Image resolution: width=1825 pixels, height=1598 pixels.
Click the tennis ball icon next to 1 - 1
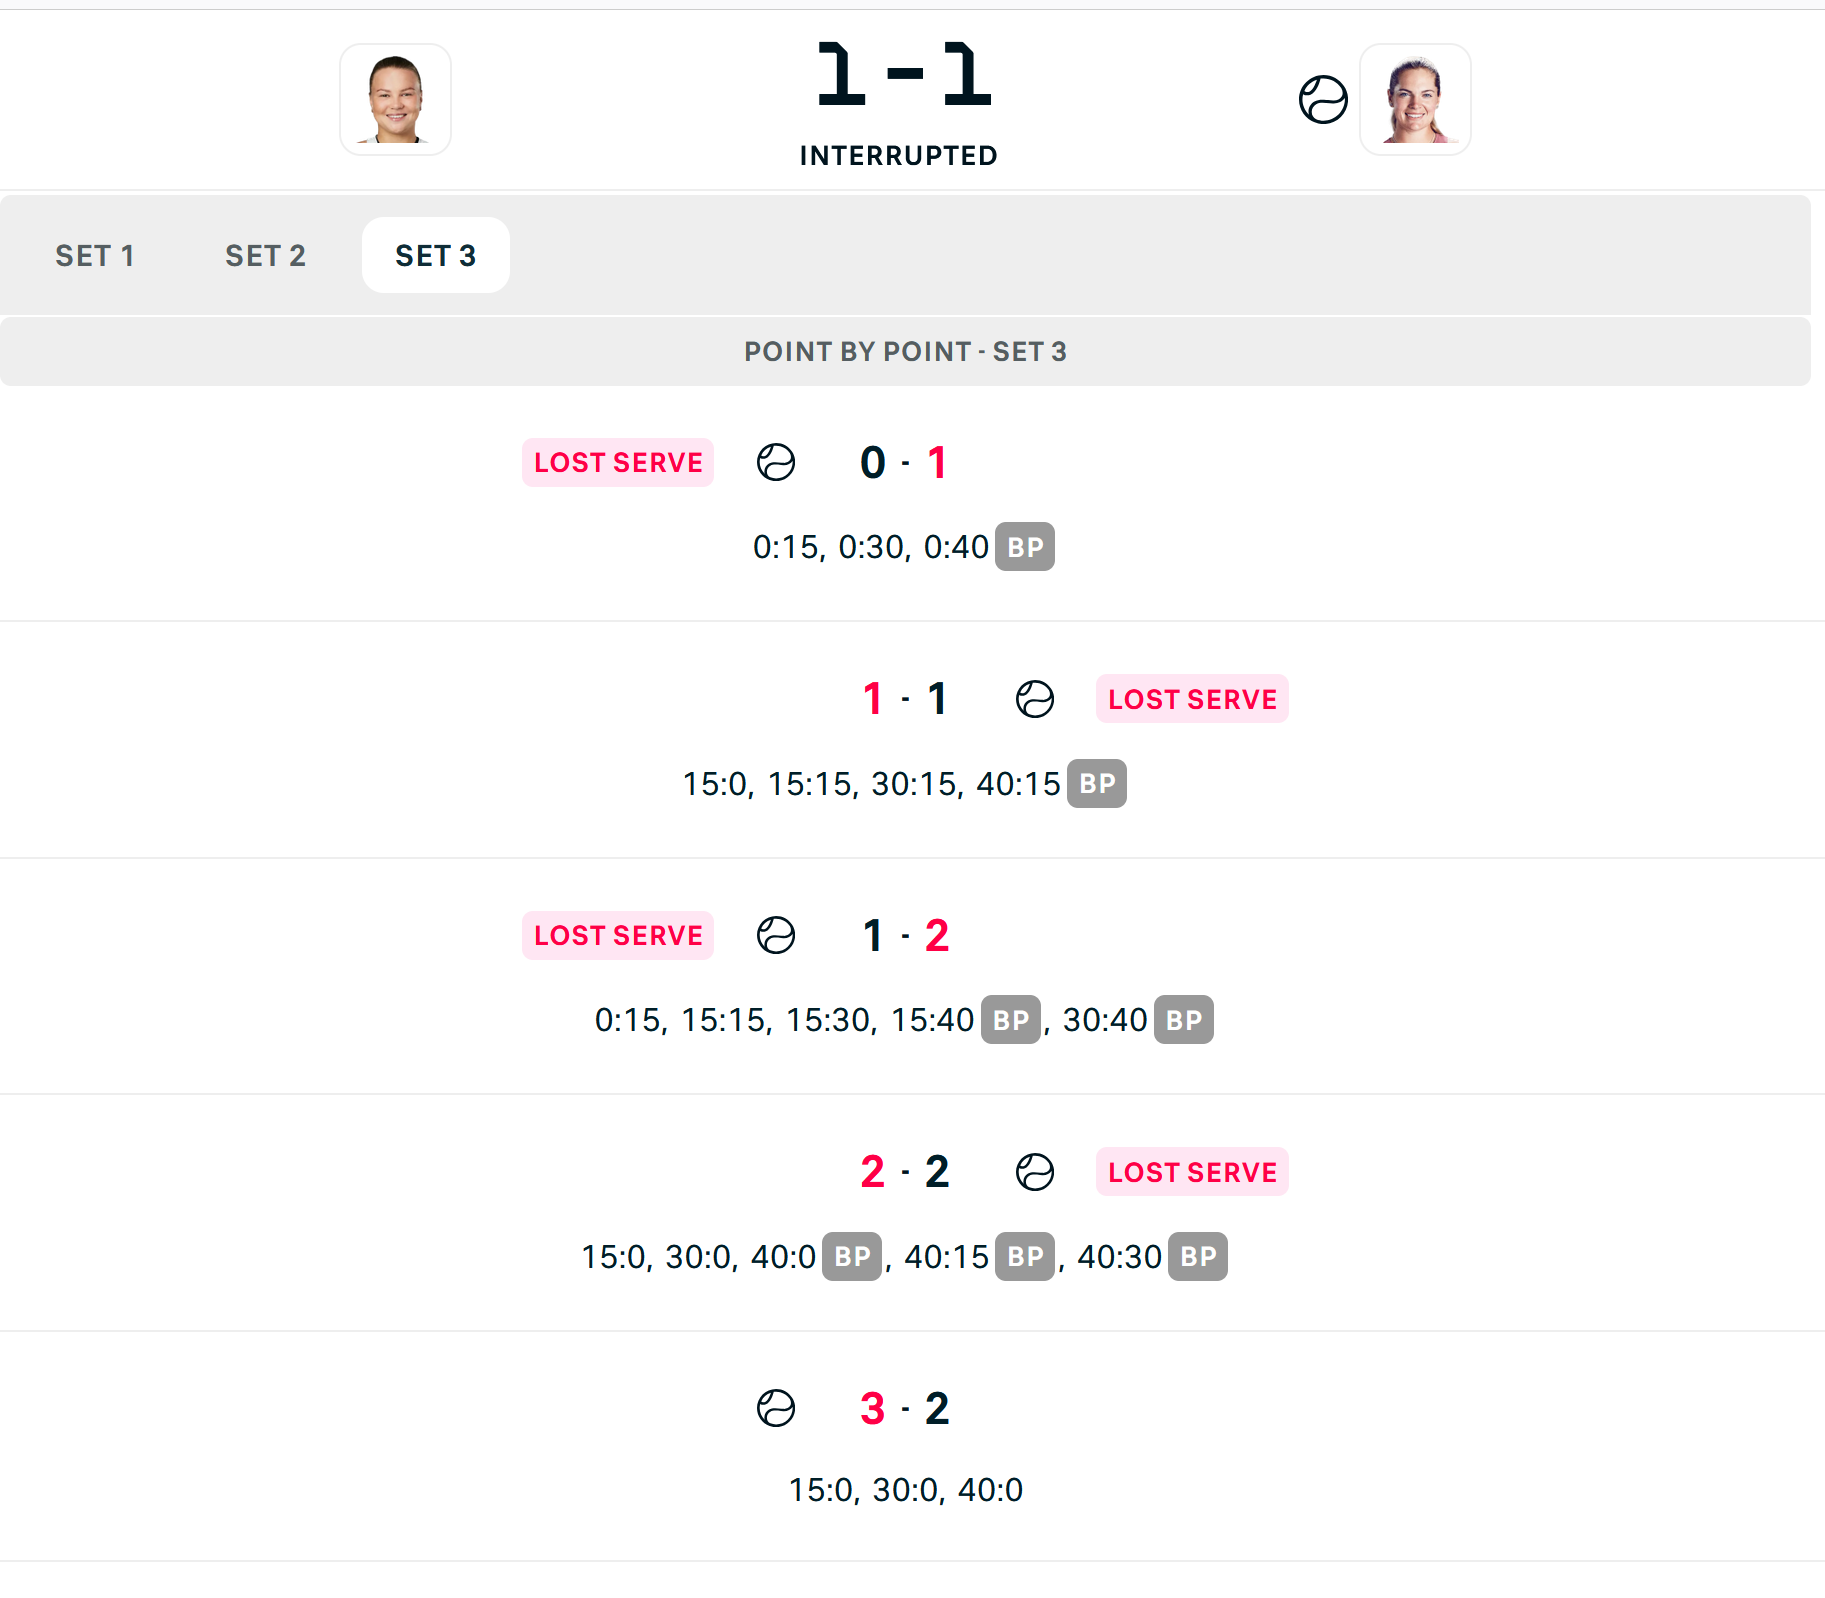[1035, 699]
